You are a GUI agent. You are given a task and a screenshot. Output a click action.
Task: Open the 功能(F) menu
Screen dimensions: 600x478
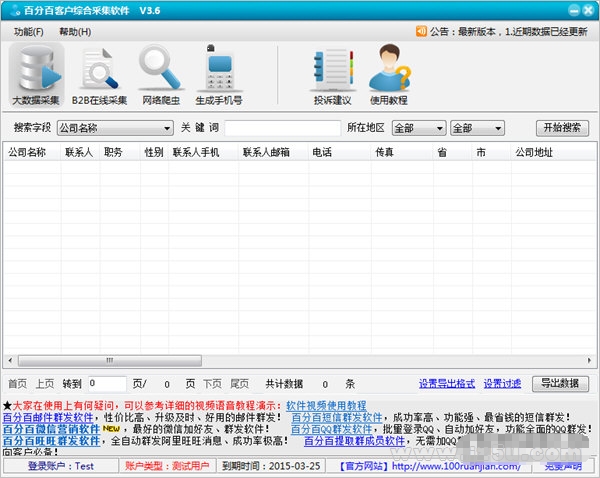click(x=29, y=32)
